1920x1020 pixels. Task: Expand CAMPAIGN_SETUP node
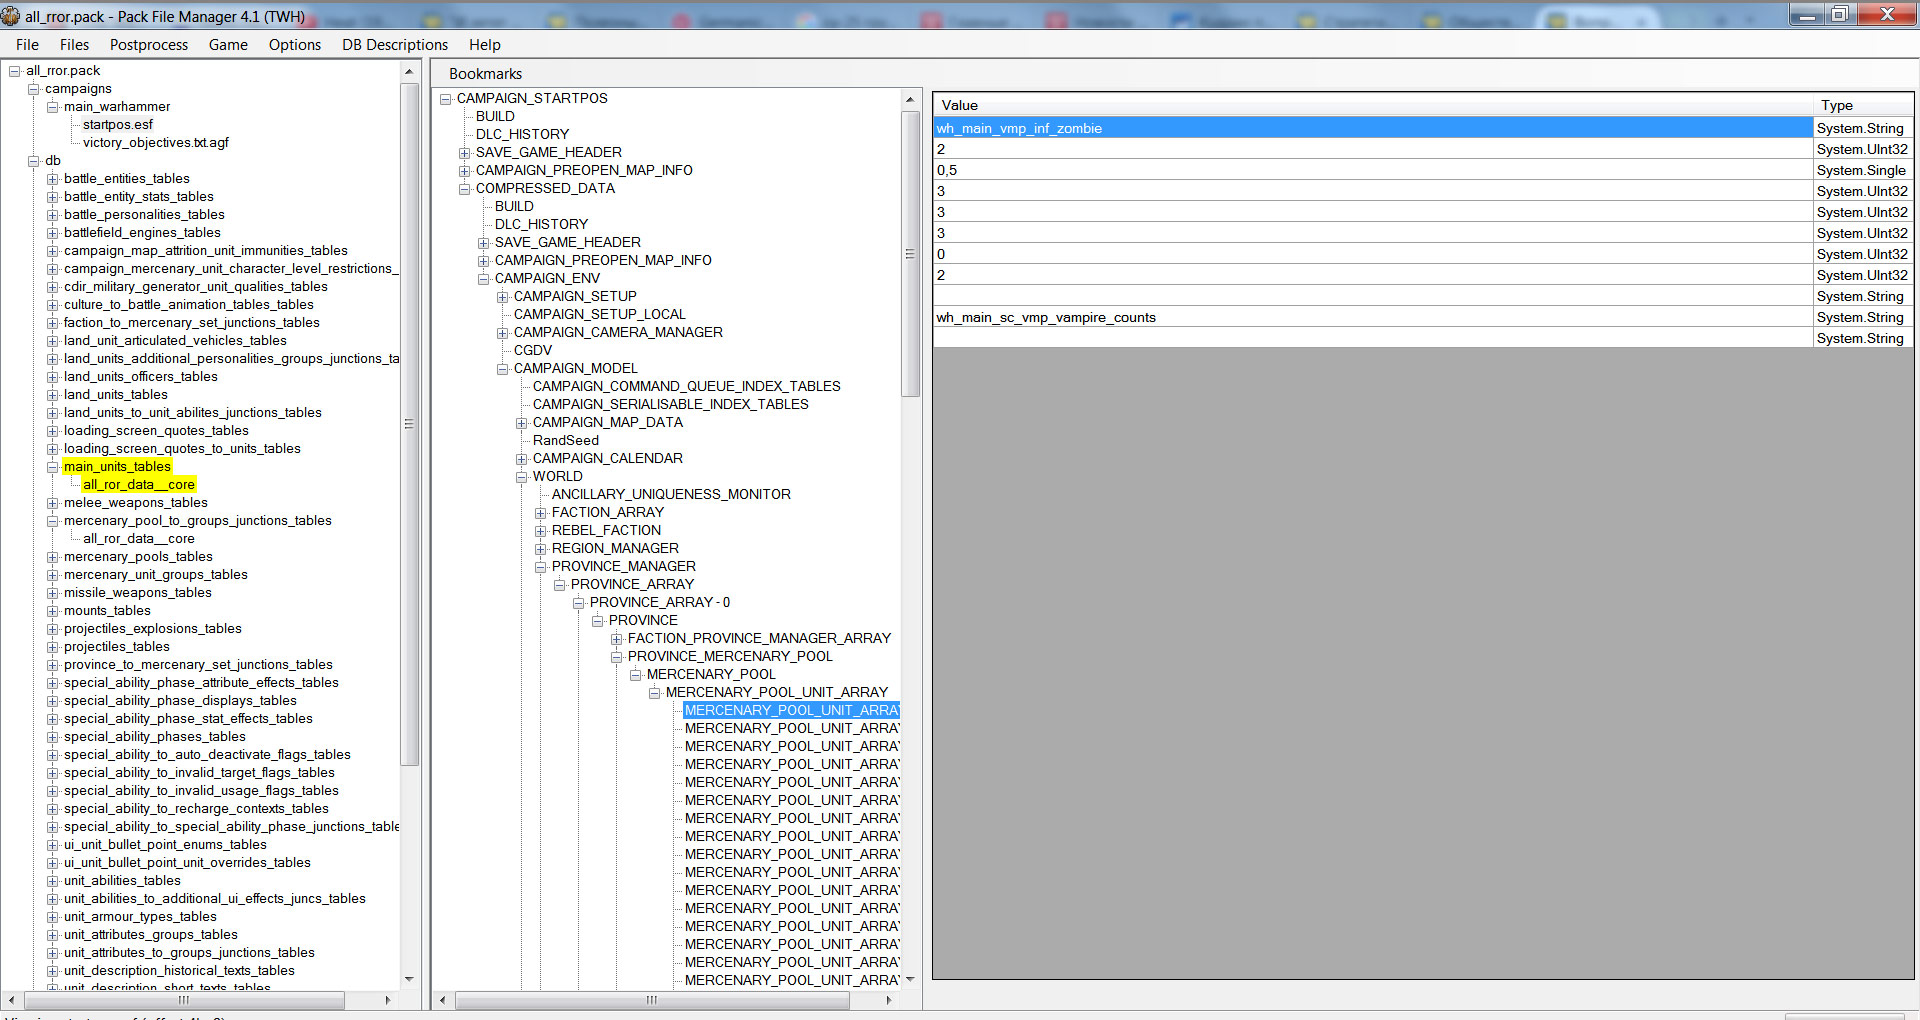coord(503,297)
